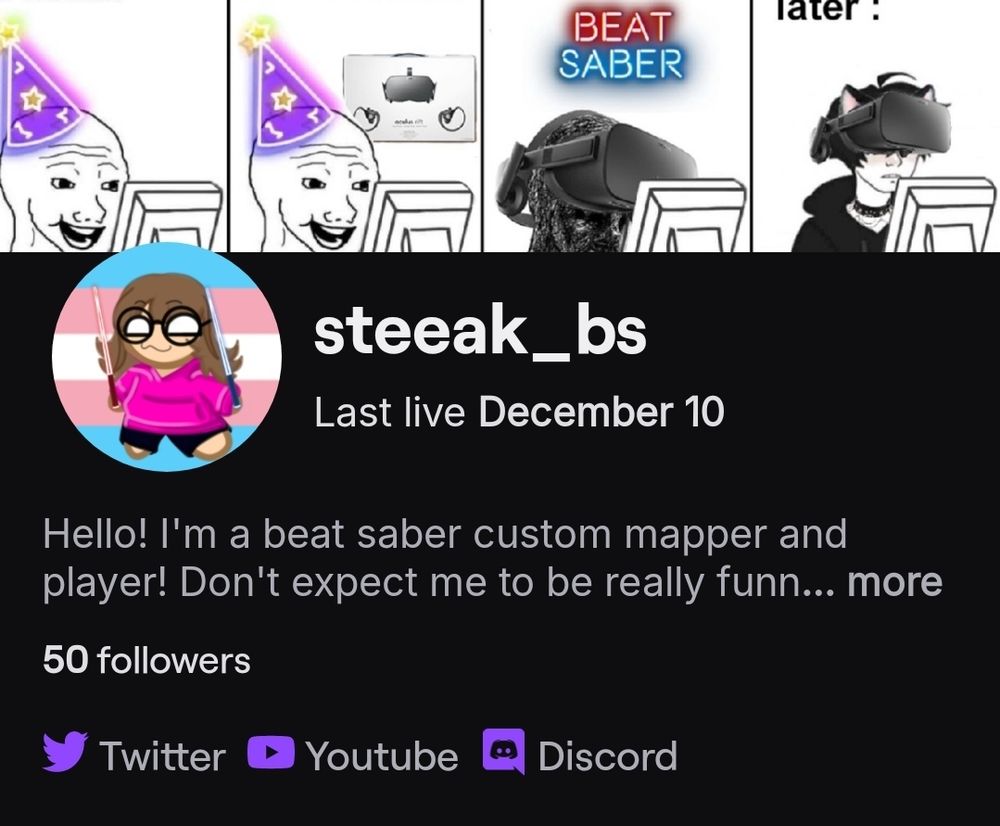Click the steeak_bs channel name
Image resolution: width=1000 pixels, height=826 pixels.
480,332
